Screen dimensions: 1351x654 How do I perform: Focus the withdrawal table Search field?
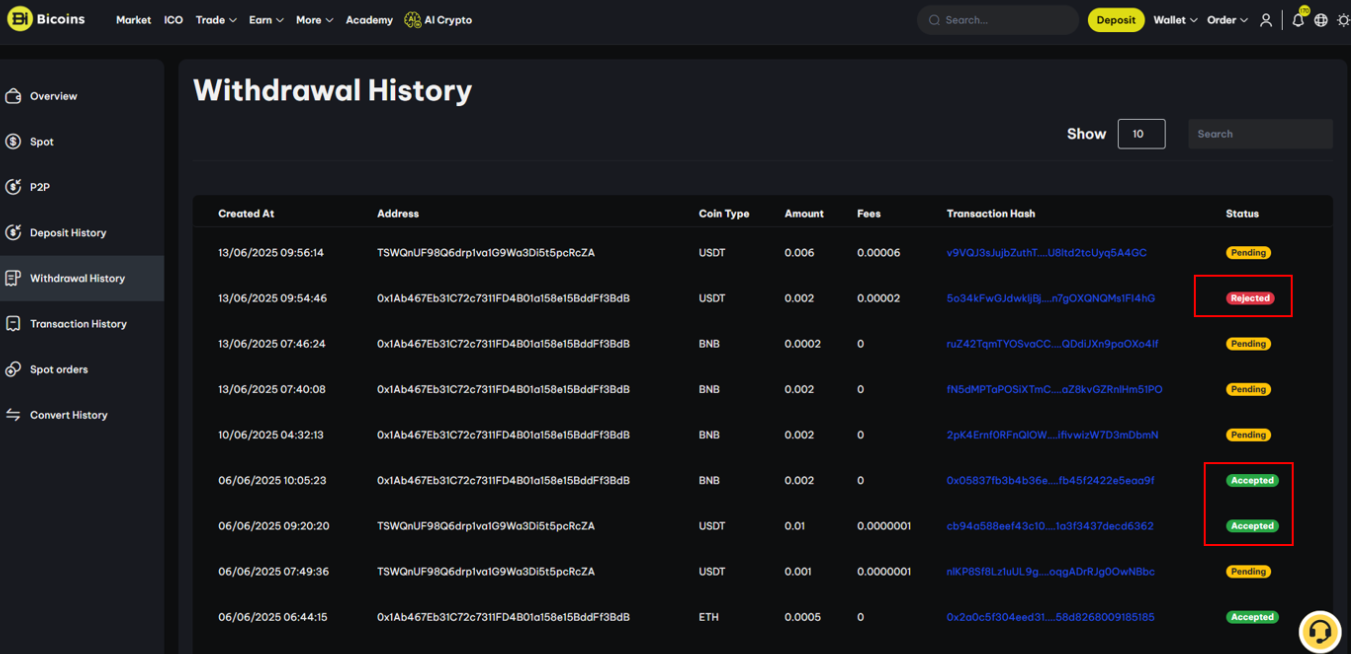1260,134
